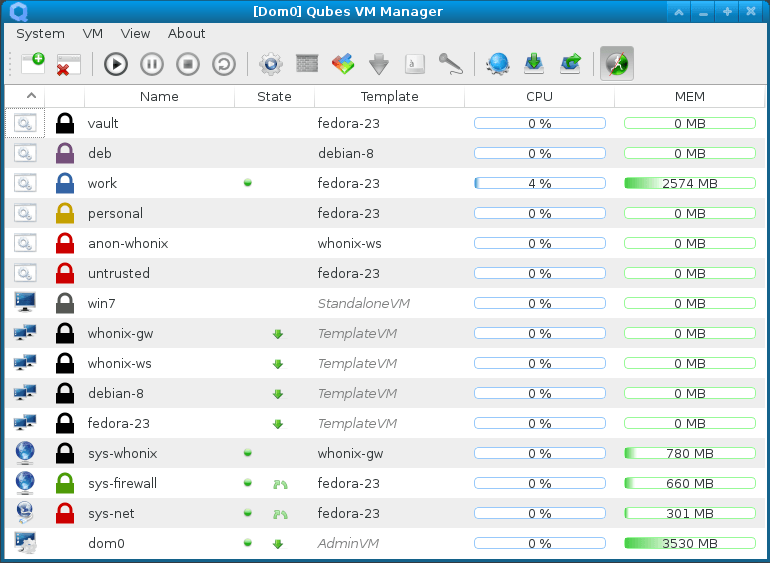770x563 pixels.
Task: Click the 3530 MB memory bar of dom0
Action: point(689,543)
